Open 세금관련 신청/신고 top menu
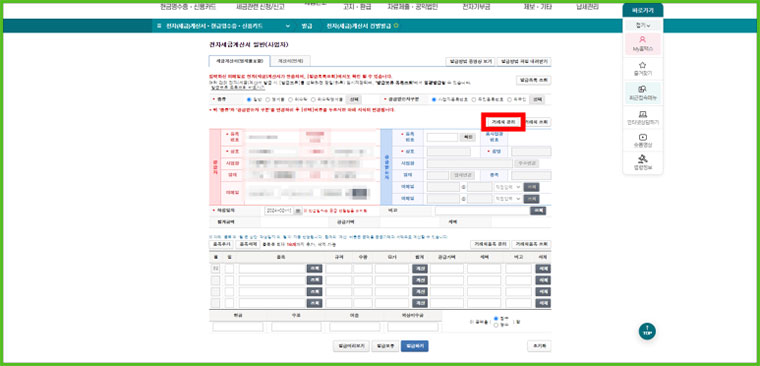The width and height of the screenshot is (760, 366). 260,7
